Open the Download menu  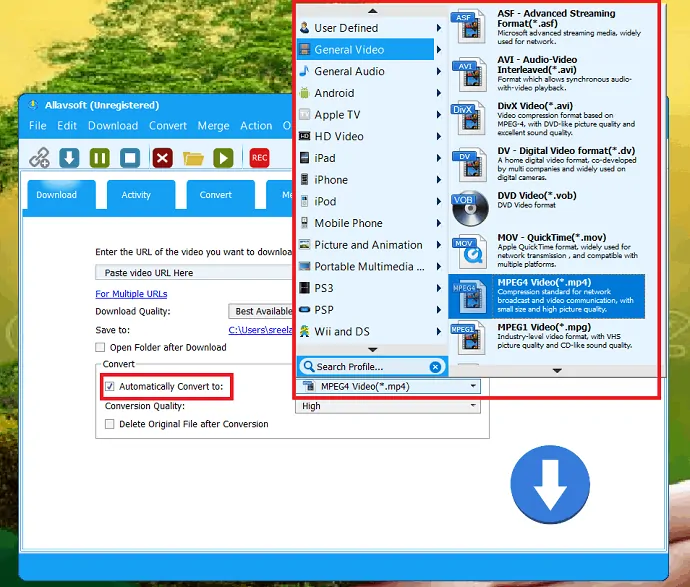[x=113, y=126]
